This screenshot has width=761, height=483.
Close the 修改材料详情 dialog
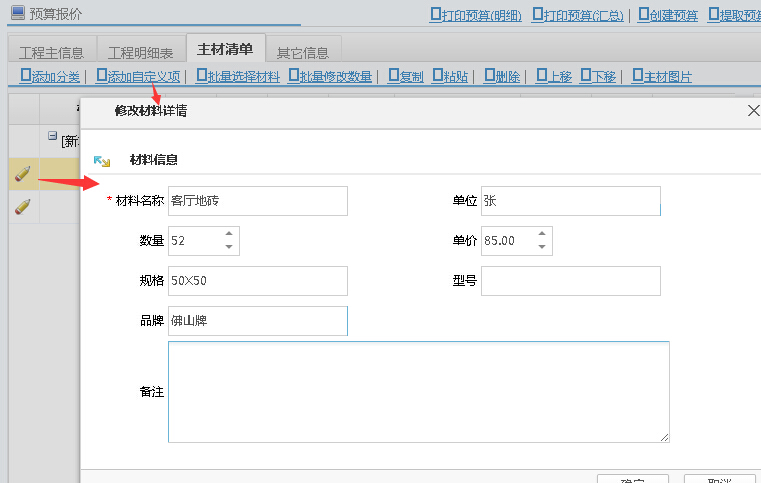click(753, 111)
